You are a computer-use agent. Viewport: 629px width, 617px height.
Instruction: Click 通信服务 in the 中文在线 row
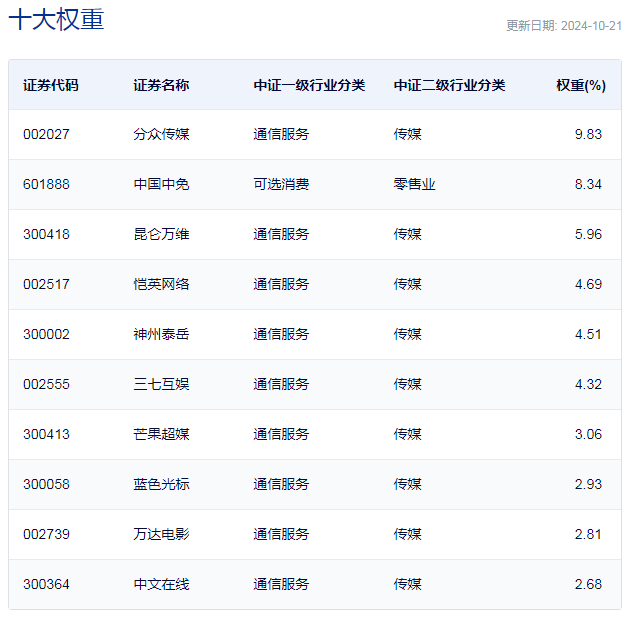(x=281, y=585)
